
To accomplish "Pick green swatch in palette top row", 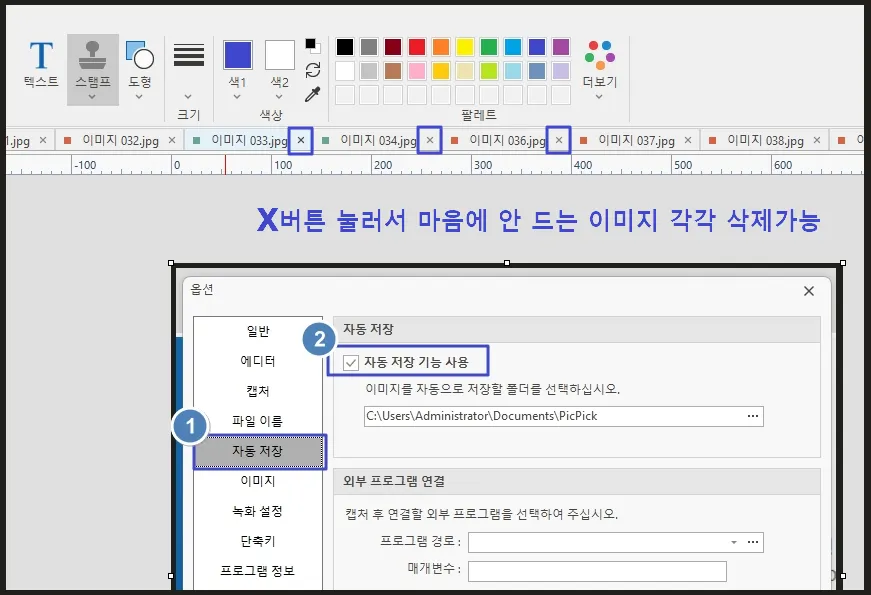I will pos(489,47).
